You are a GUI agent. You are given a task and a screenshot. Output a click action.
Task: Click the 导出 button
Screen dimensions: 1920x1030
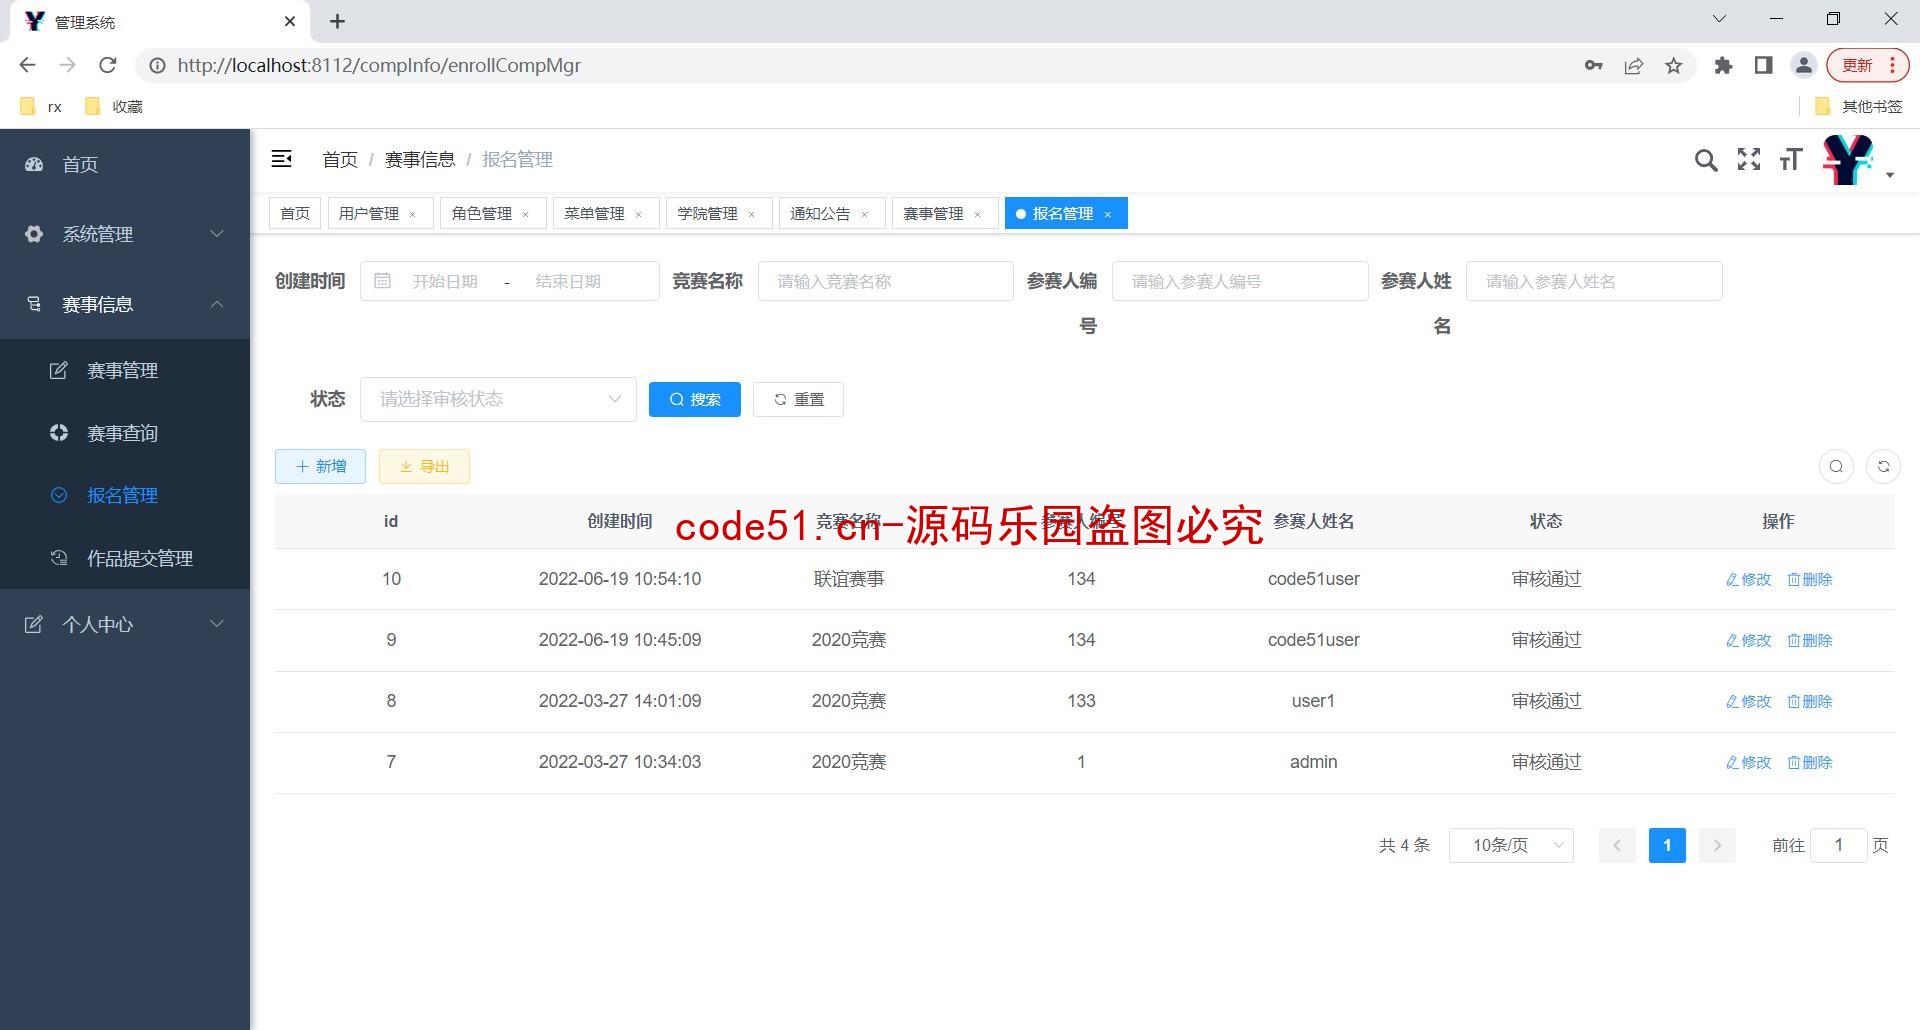[424, 466]
